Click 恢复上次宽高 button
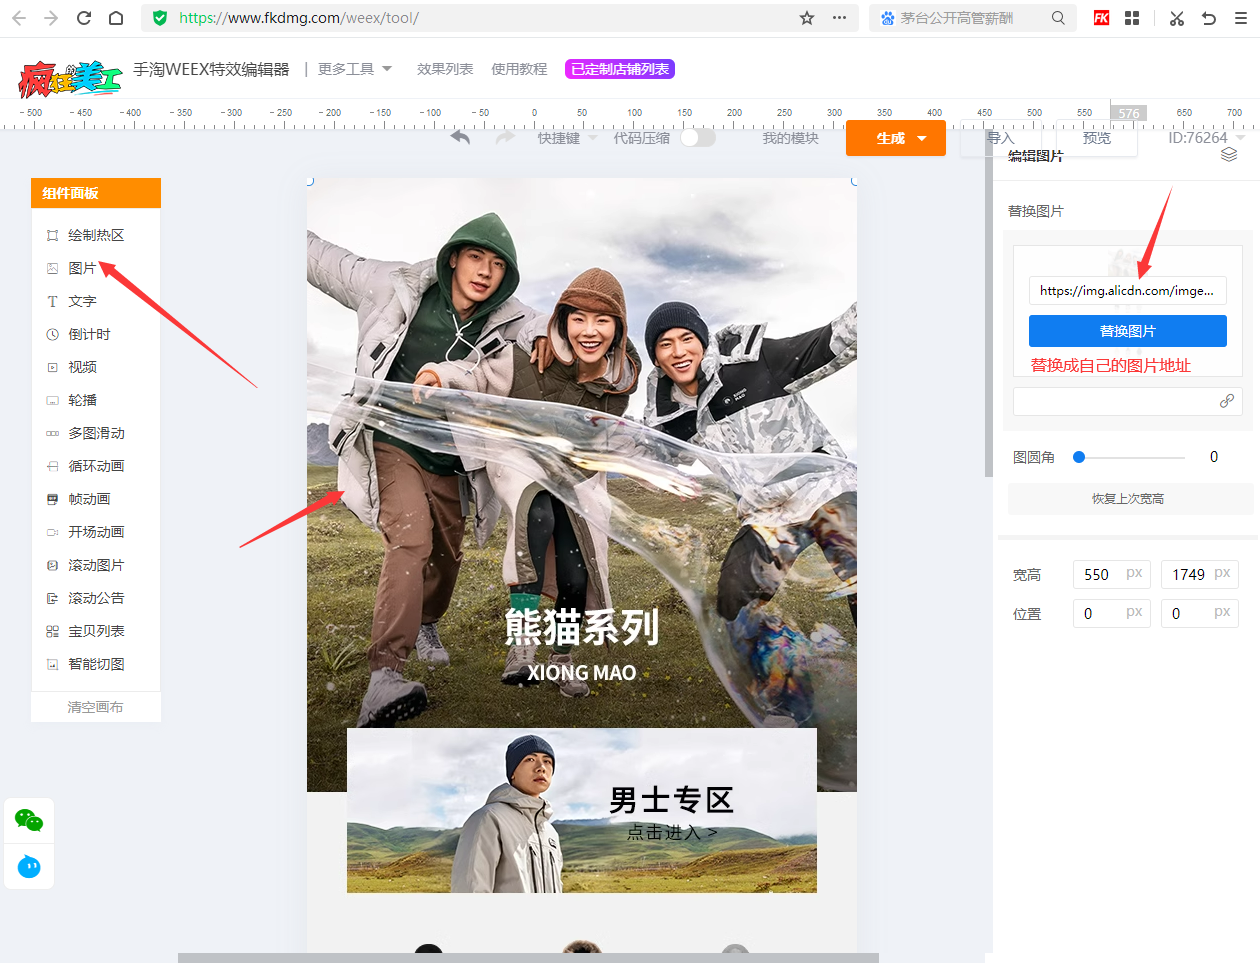 pos(1128,498)
